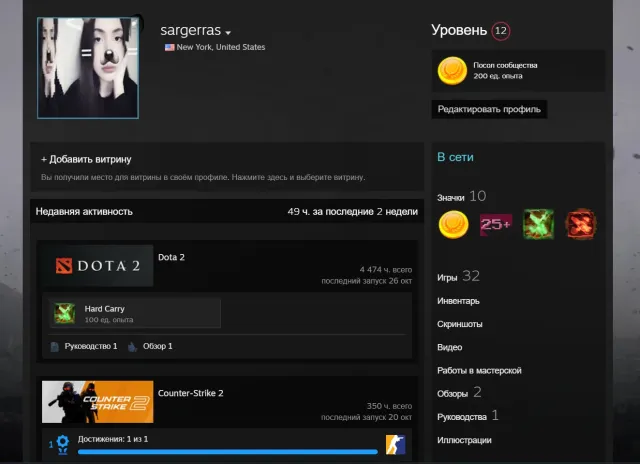Open the Обзоры 2 reviews link

click(459, 393)
